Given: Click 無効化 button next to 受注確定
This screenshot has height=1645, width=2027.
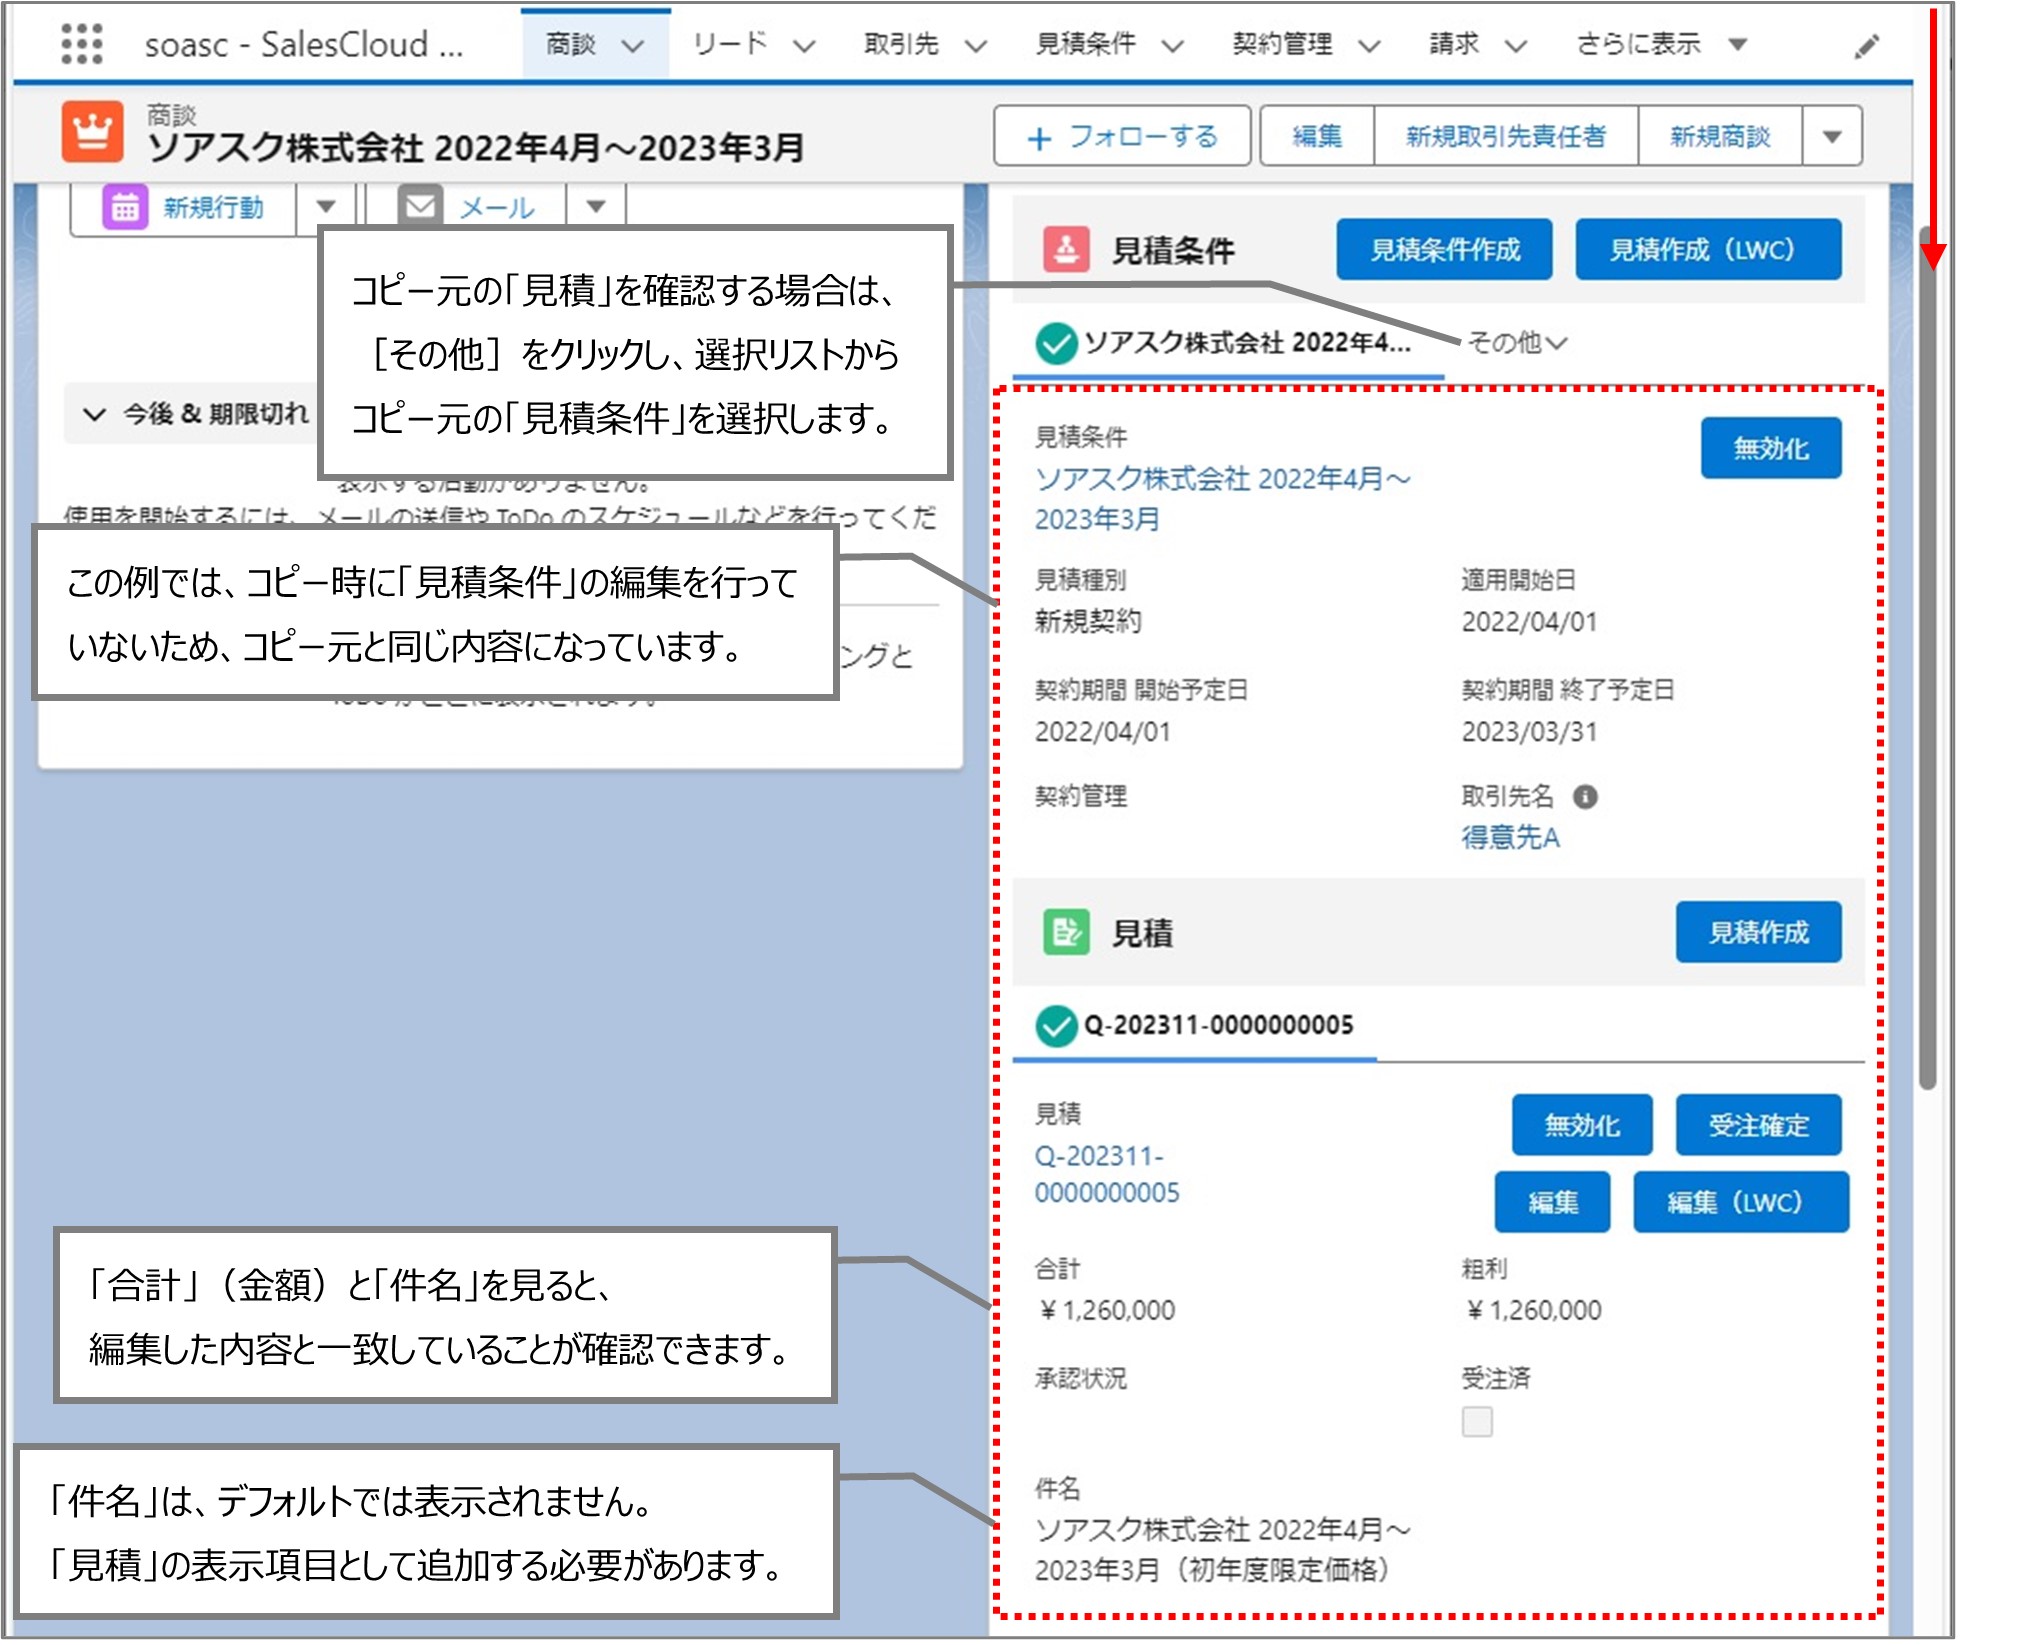Looking at the screenshot, I should pyautogui.click(x=1581, y=1125).
